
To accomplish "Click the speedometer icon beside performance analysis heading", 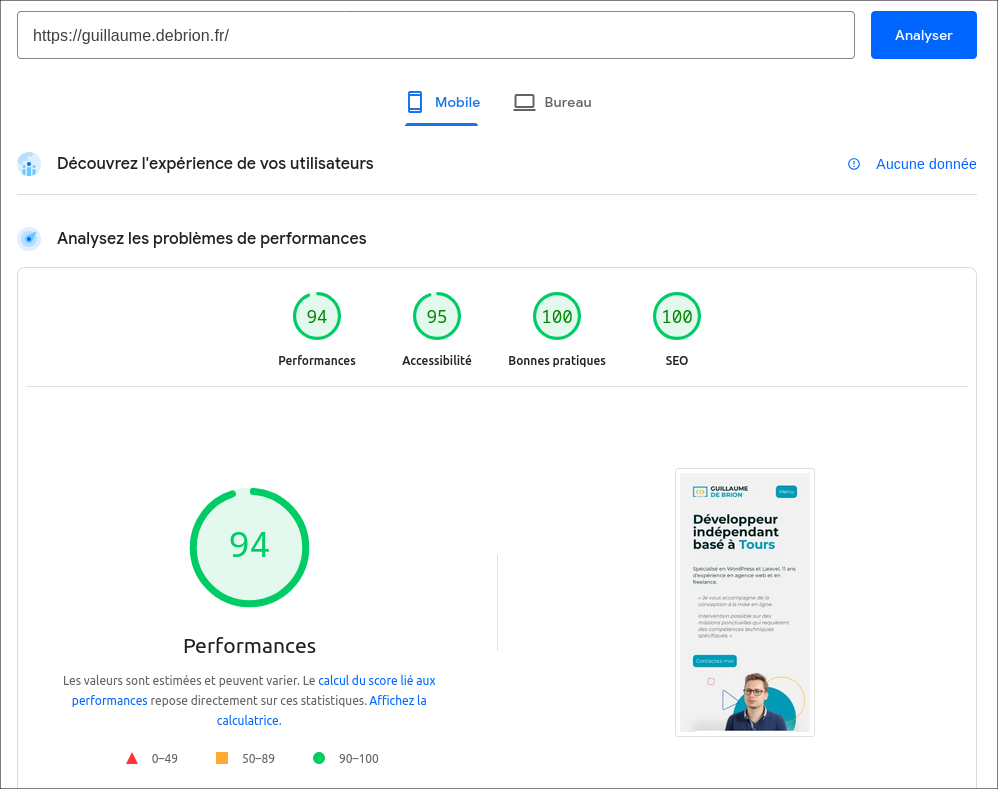I will tap(28, 238).
